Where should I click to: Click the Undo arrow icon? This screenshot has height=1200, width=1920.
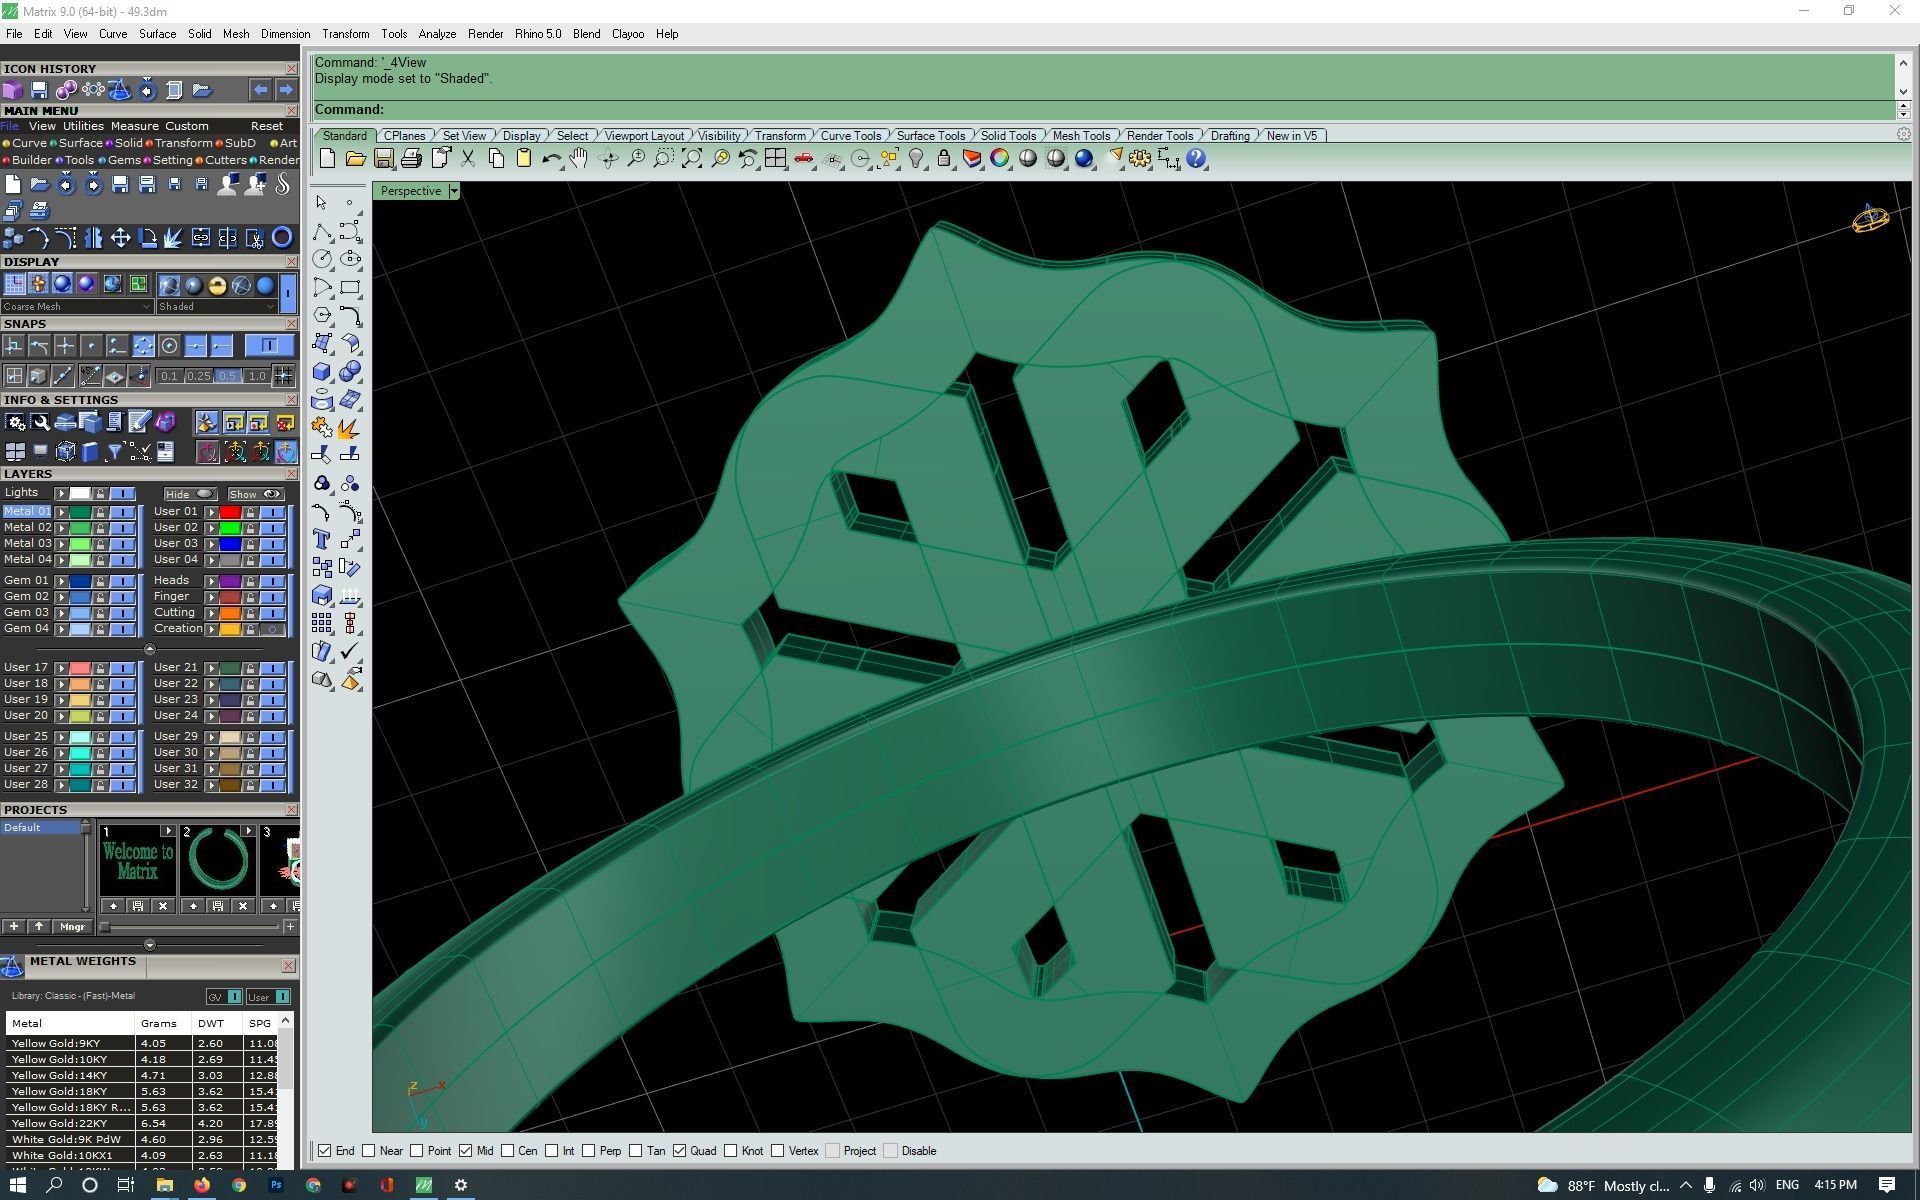pos(552,158)
